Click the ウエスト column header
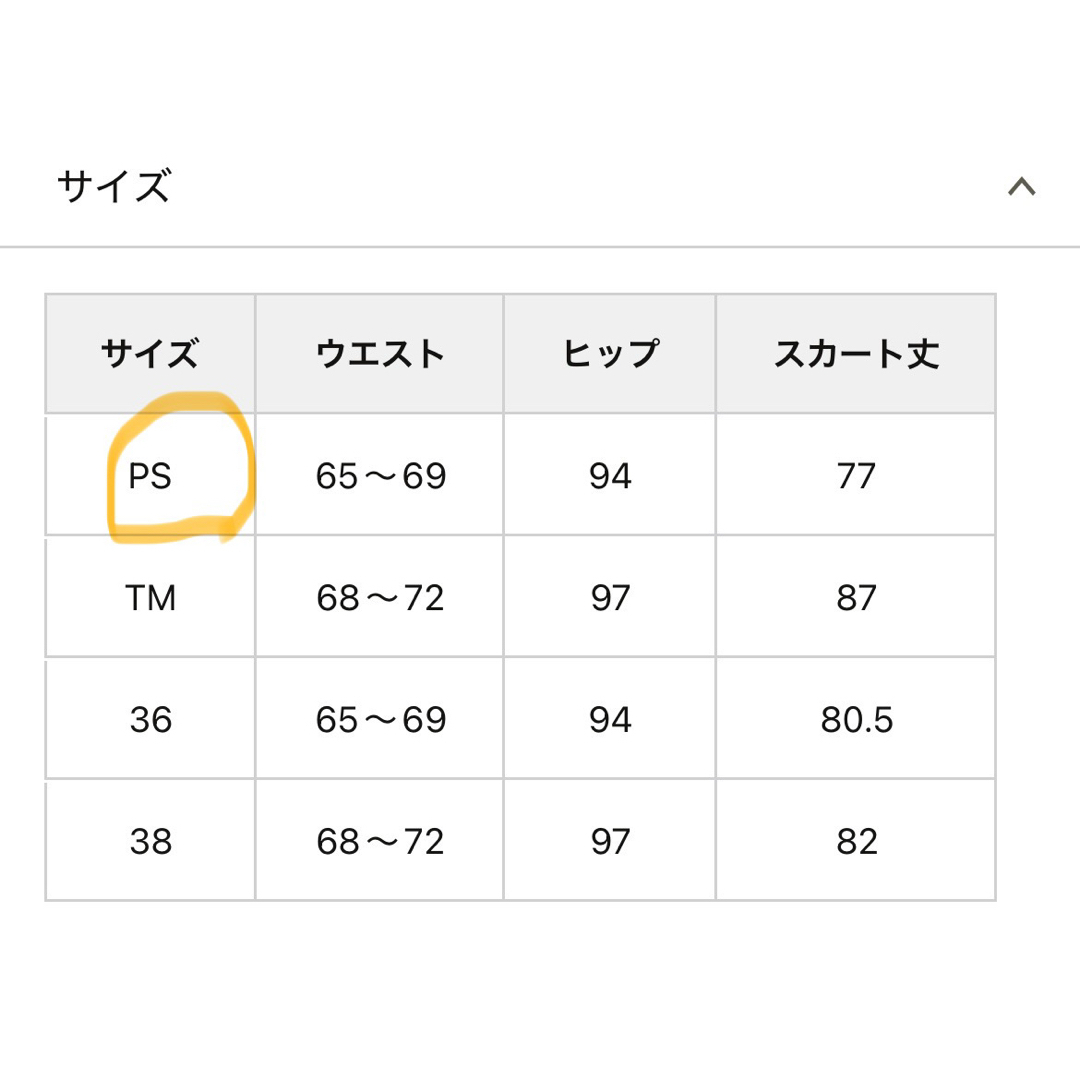This screenshot has width=1080, height=1080. [380, 354]
